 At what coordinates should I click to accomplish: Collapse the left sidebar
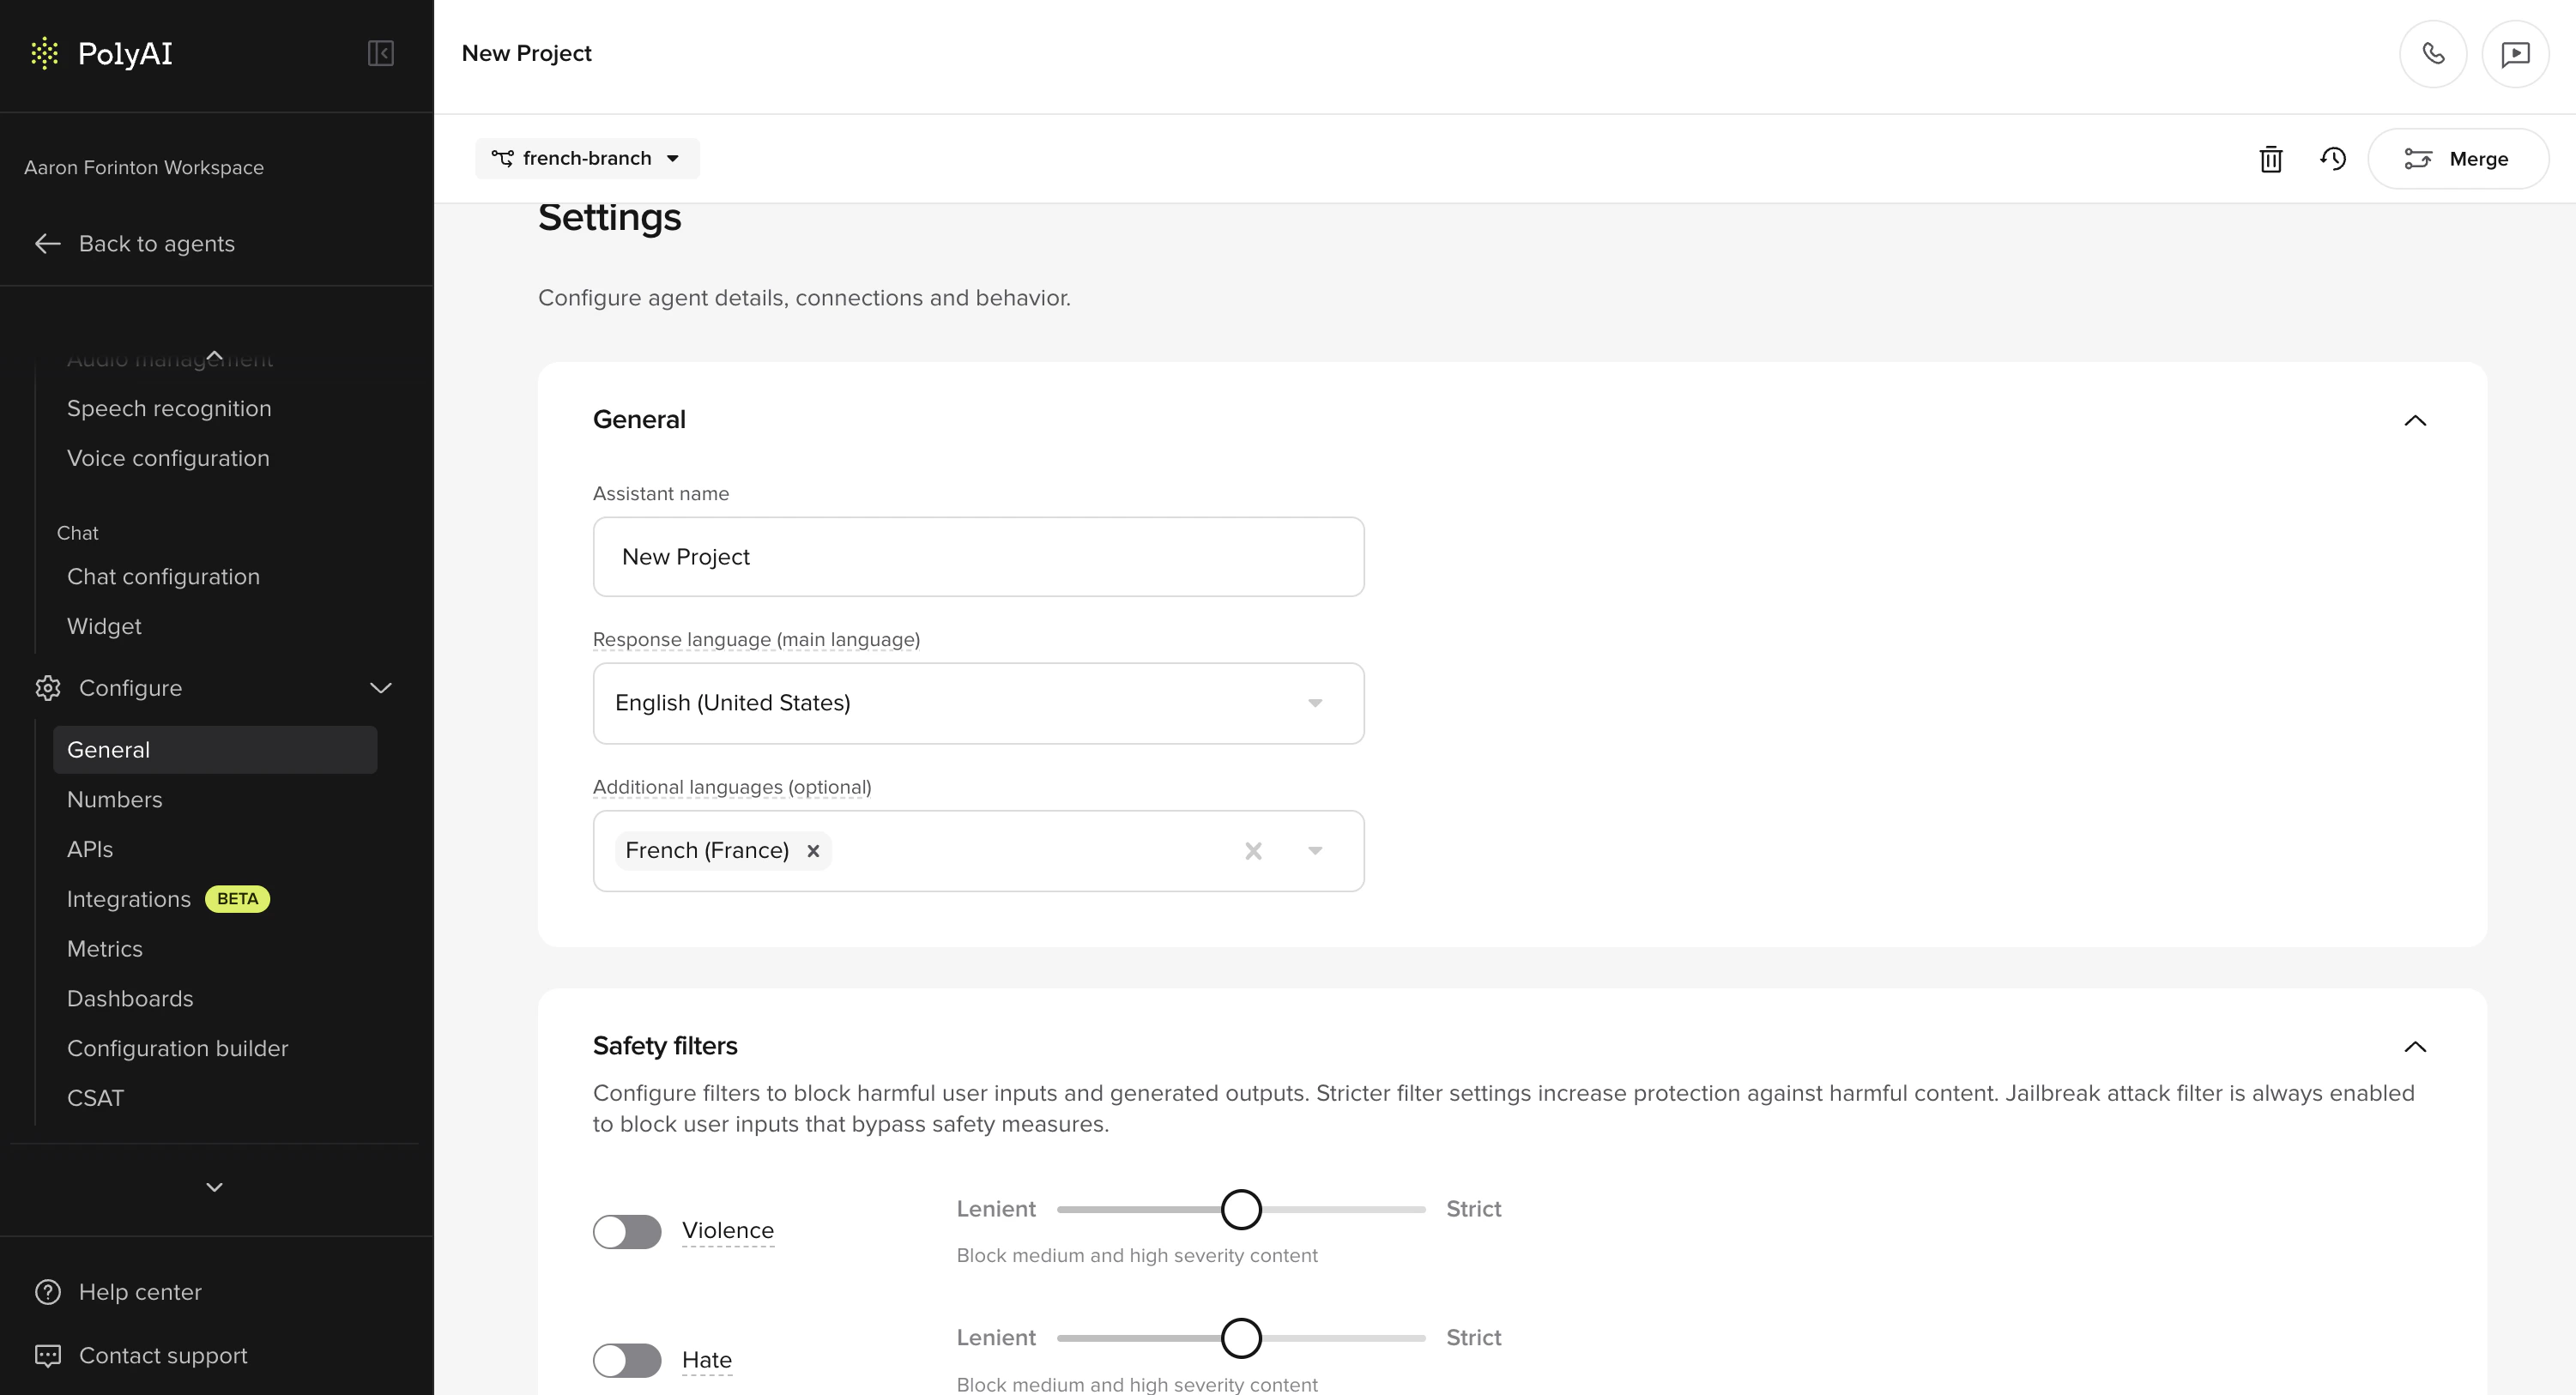coord(379,53)
